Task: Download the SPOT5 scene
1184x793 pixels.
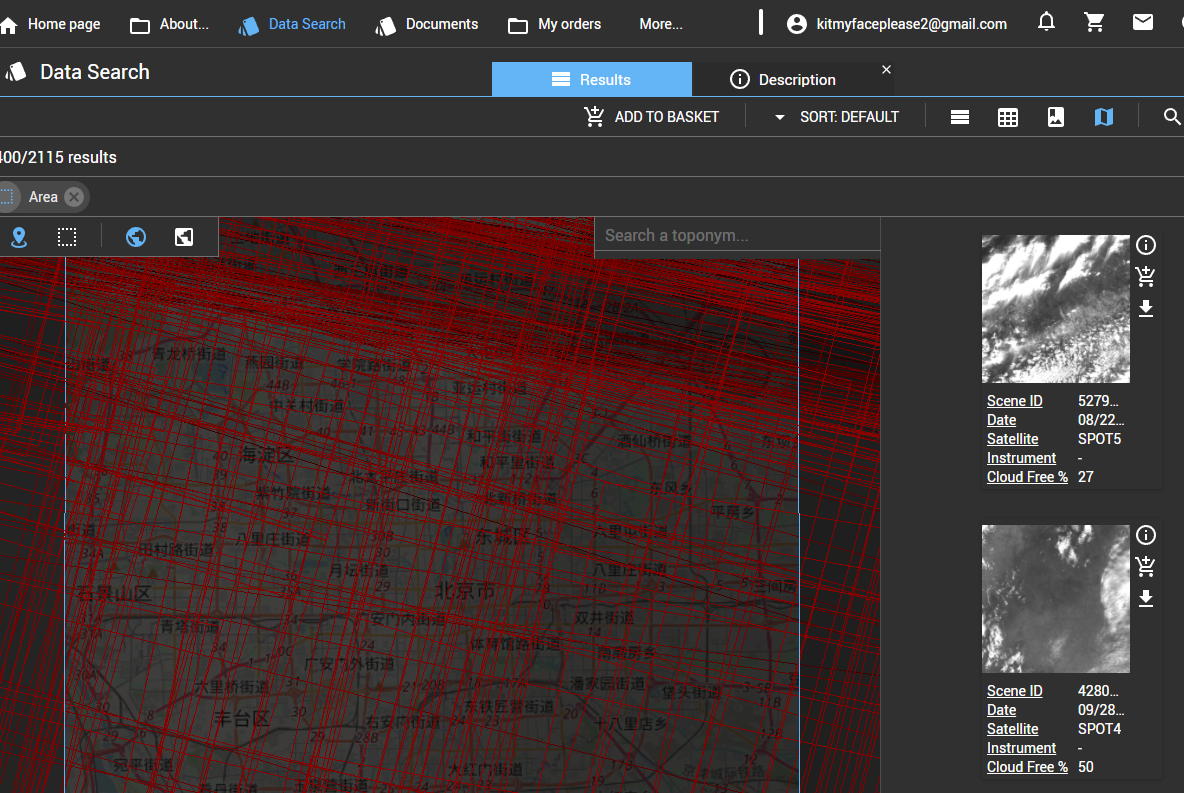Action: click(1145, 308)
